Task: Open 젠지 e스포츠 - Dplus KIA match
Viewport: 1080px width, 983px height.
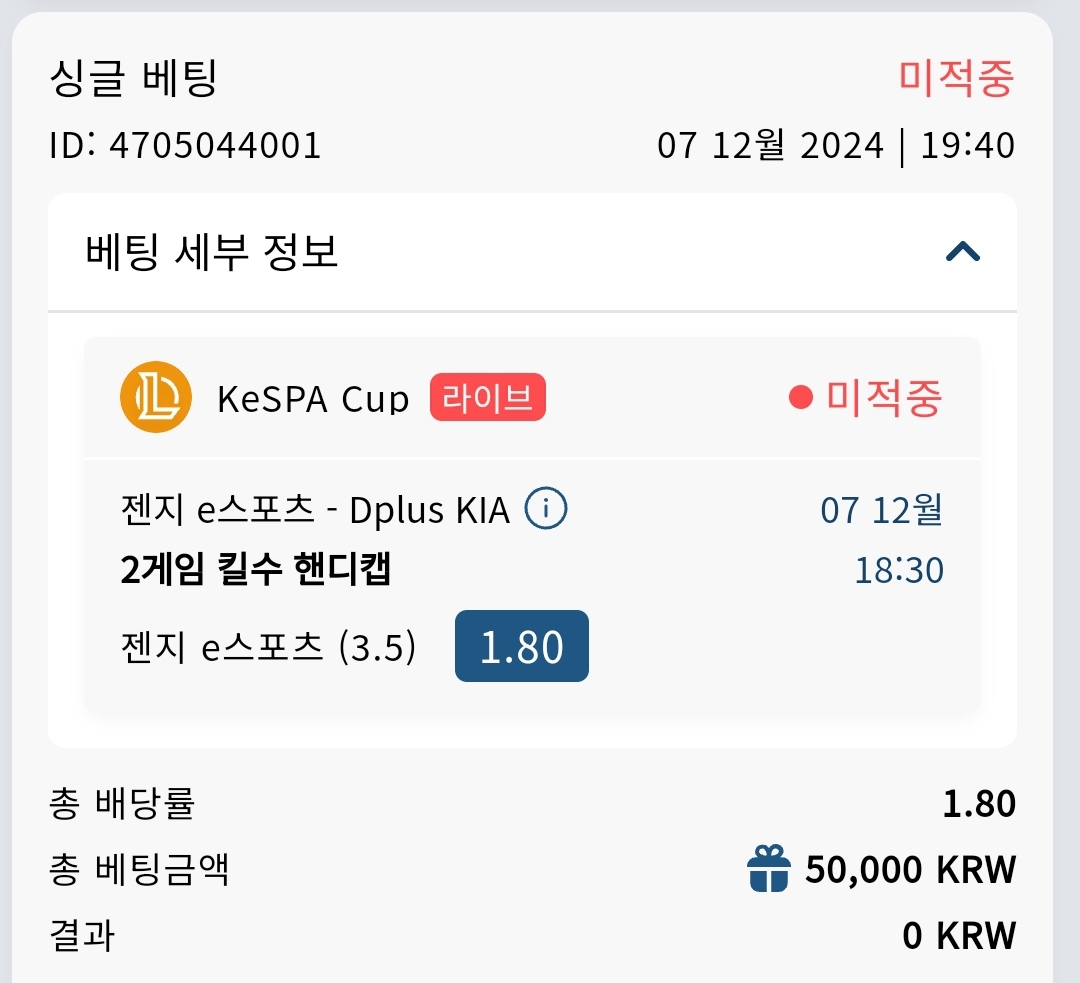Action: pos(315,510)
